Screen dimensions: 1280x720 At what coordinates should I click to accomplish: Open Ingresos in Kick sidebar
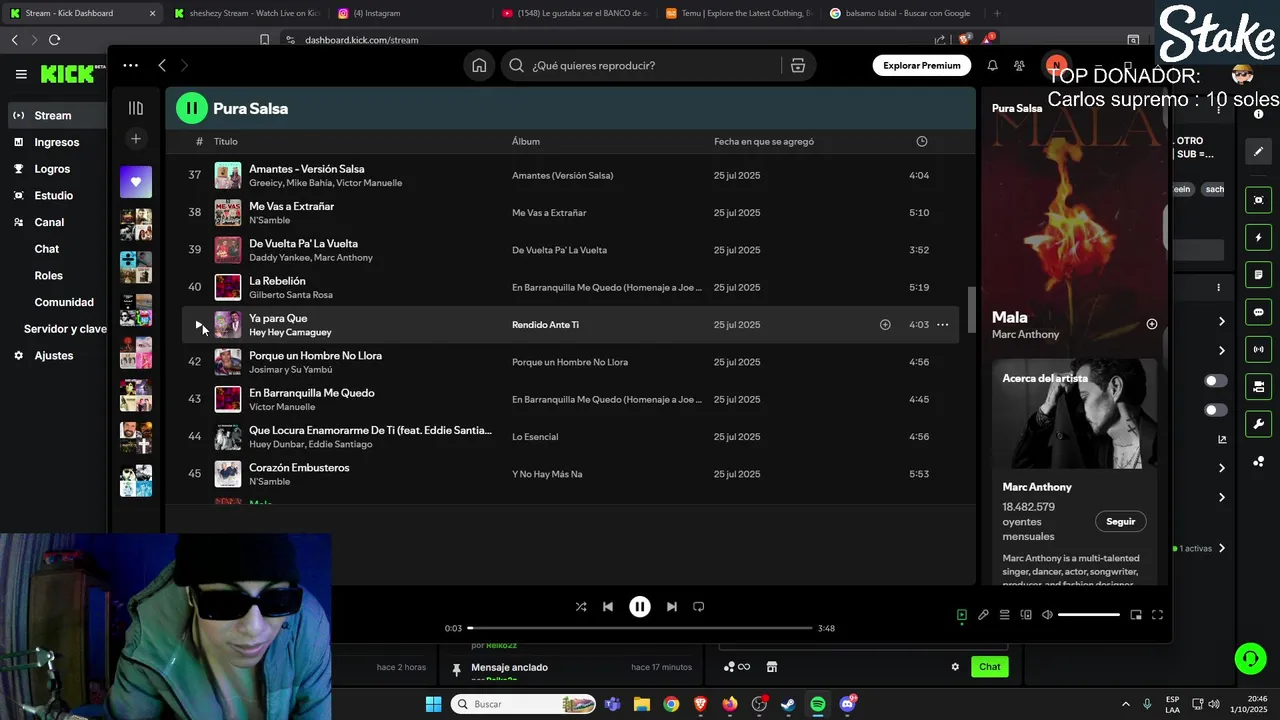(x=57, y=142)
